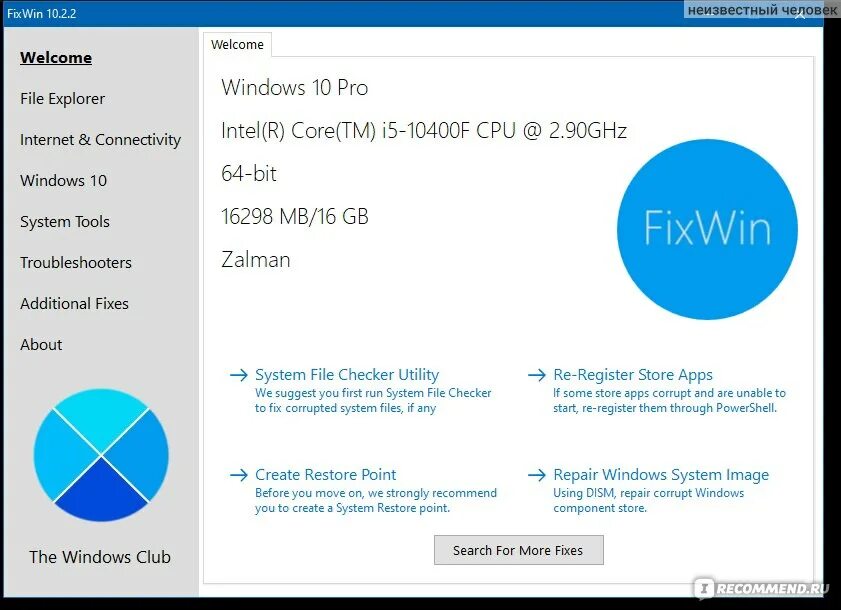The height and width of the screenshot is (610, 841).
Task: Click the System File Checker arrow icon
Action: [x=239, y=375]
